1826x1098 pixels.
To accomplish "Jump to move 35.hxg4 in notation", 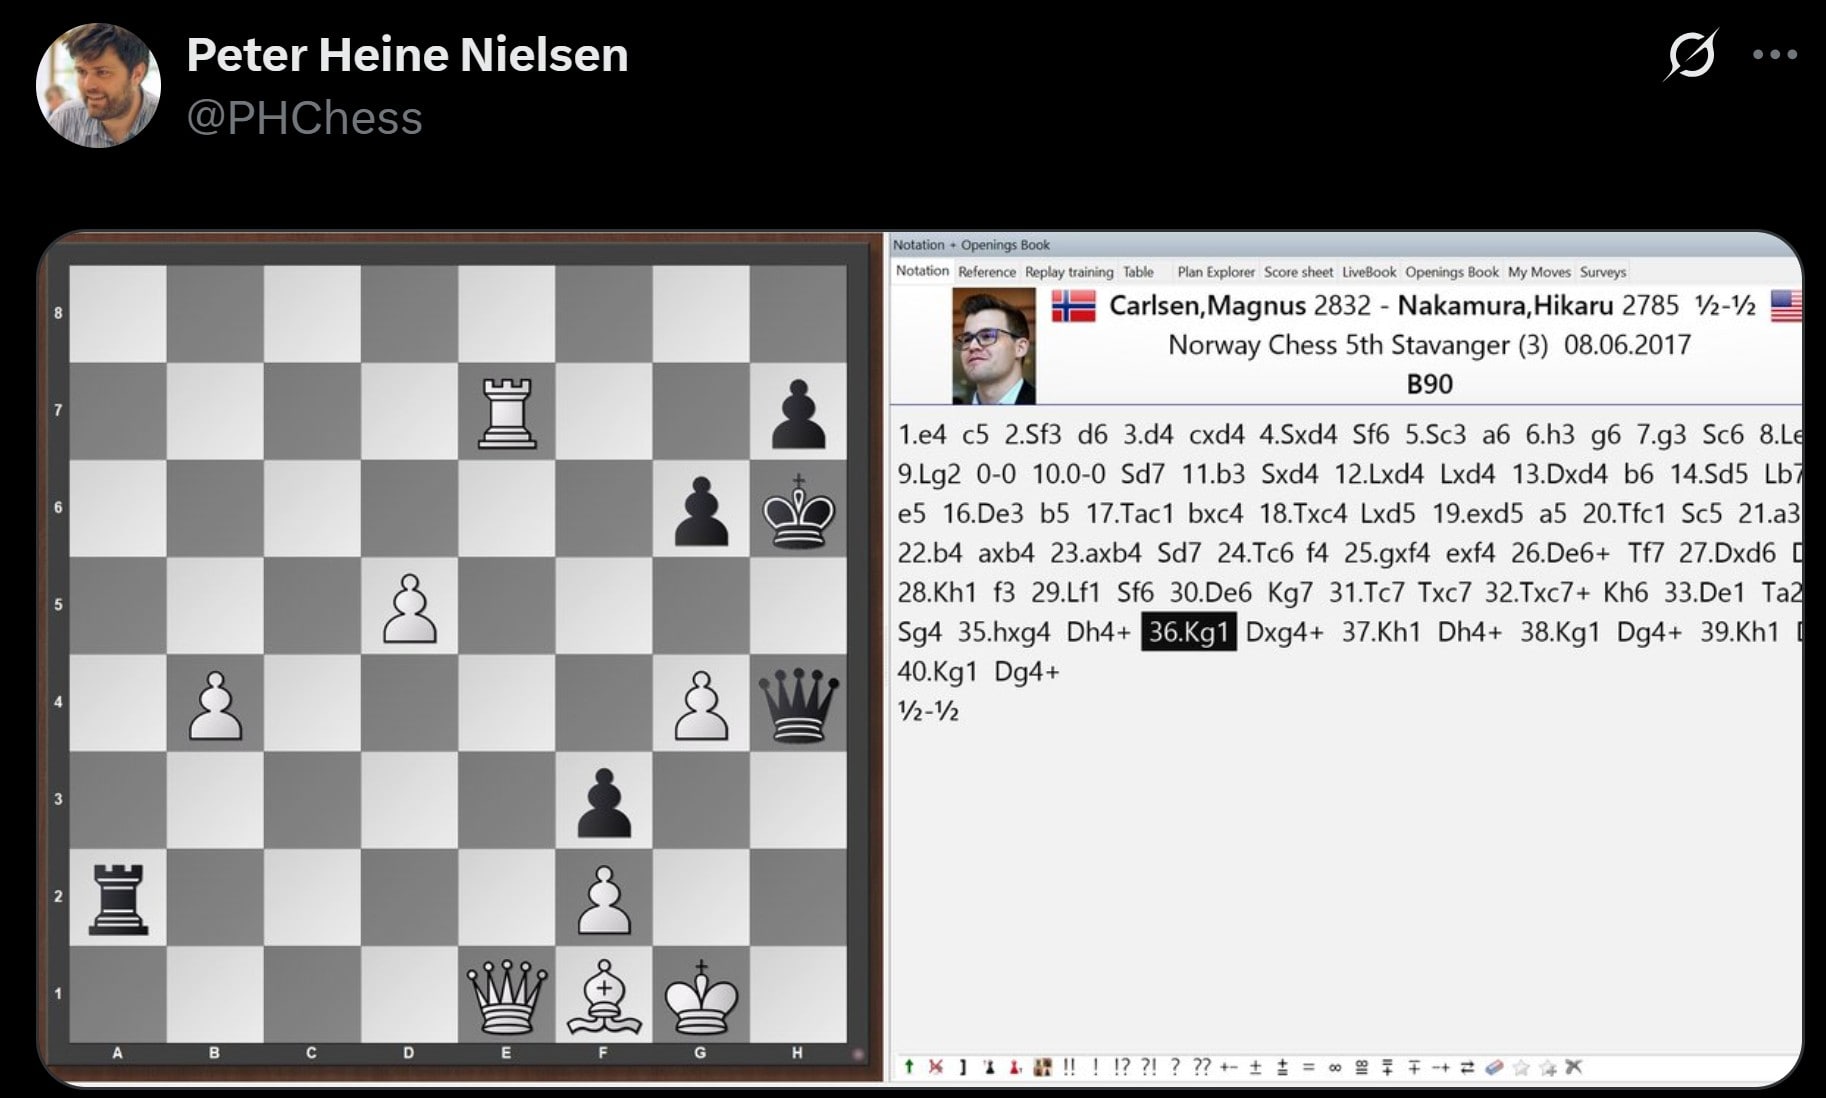I will 1004,632.
